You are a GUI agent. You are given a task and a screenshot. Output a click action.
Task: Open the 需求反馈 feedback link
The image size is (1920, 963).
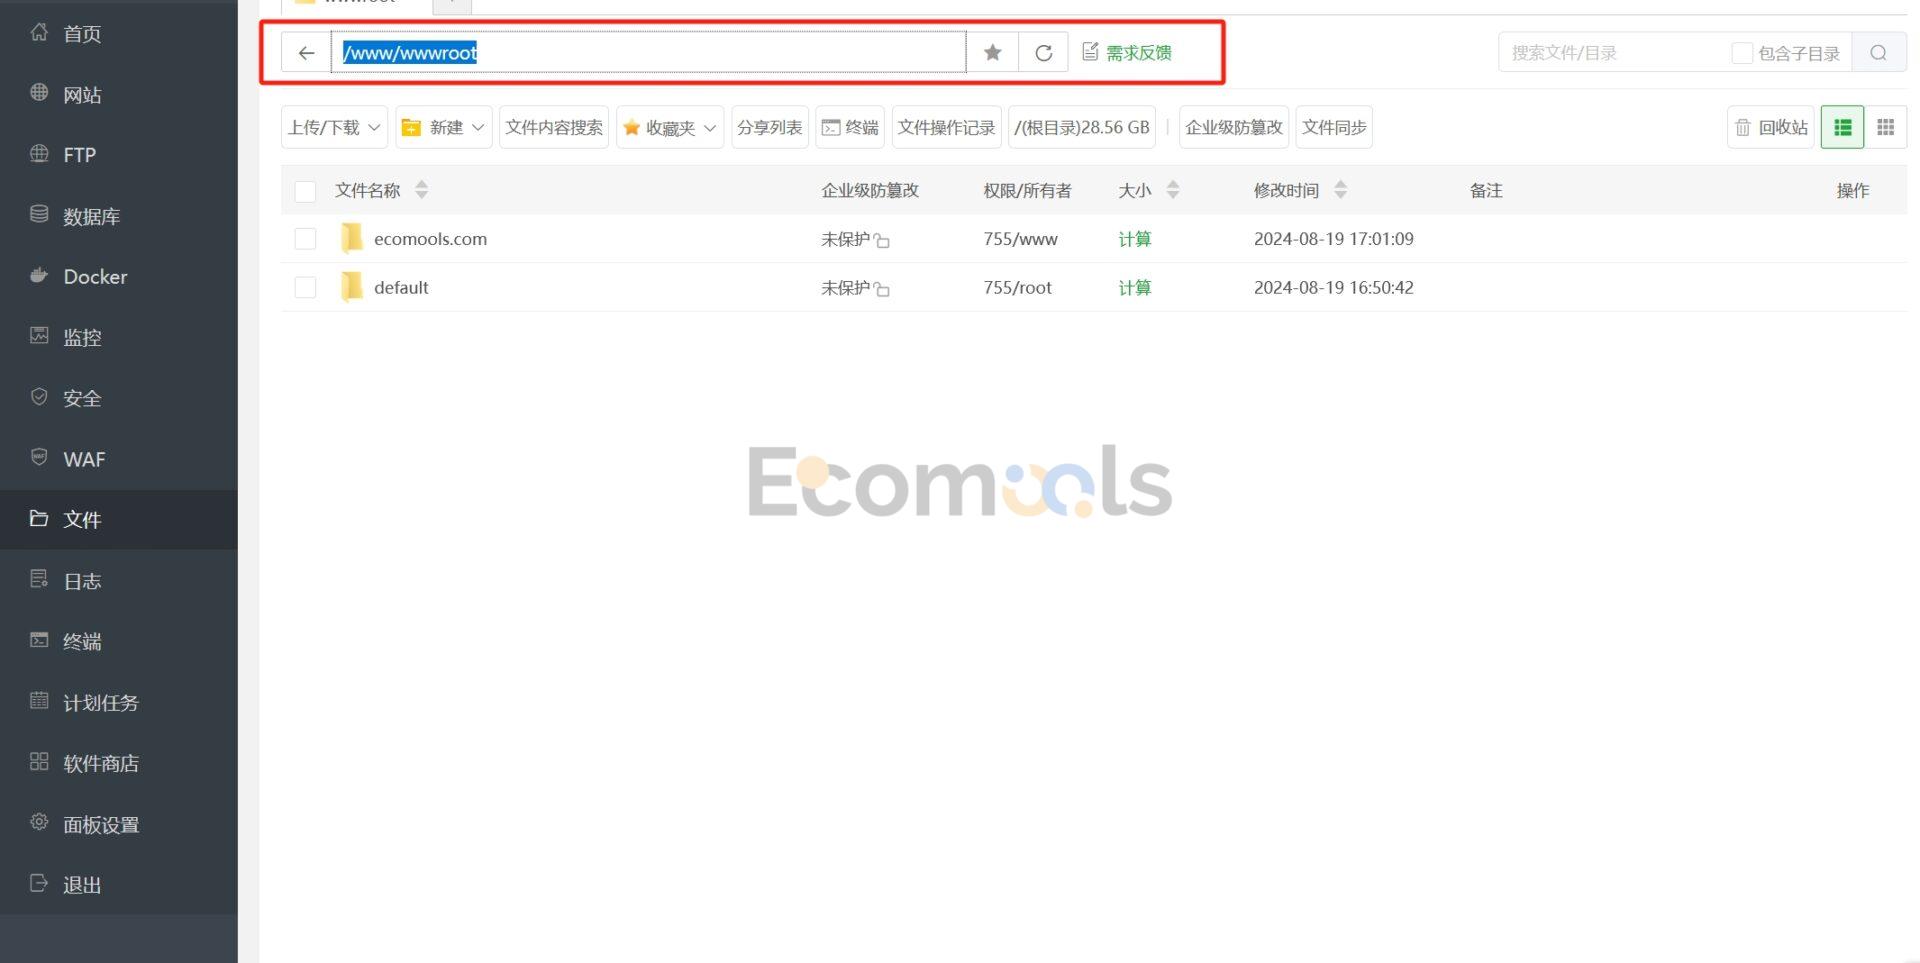click(1127, 52)
